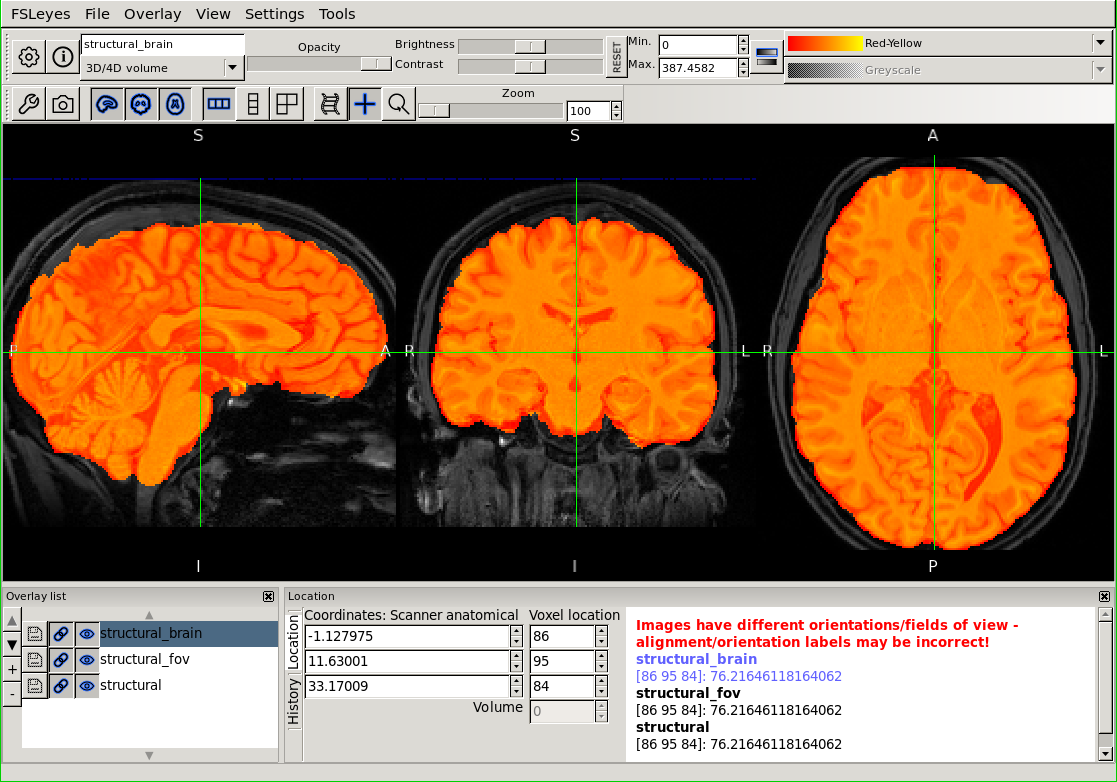Toggle the axial canvas view
The image size is (1117, 782).
click(176, 104)
